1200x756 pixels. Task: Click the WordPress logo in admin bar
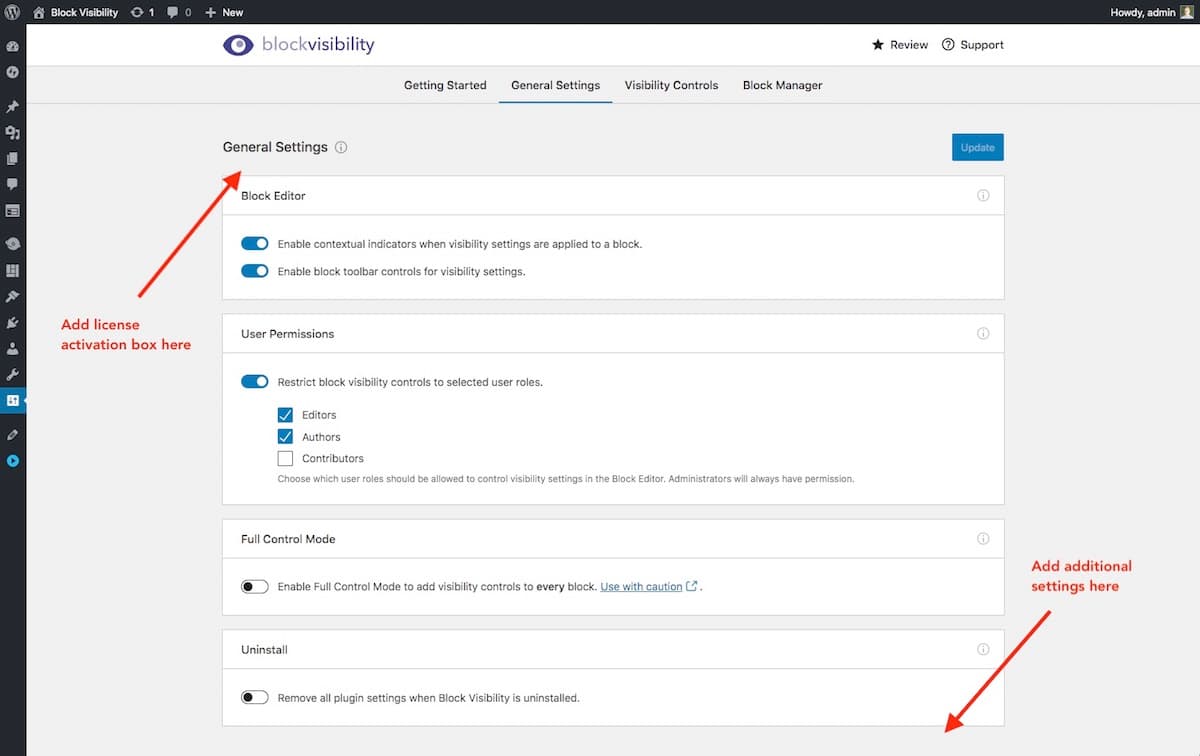pyautogui.click(x=13, y=12)
